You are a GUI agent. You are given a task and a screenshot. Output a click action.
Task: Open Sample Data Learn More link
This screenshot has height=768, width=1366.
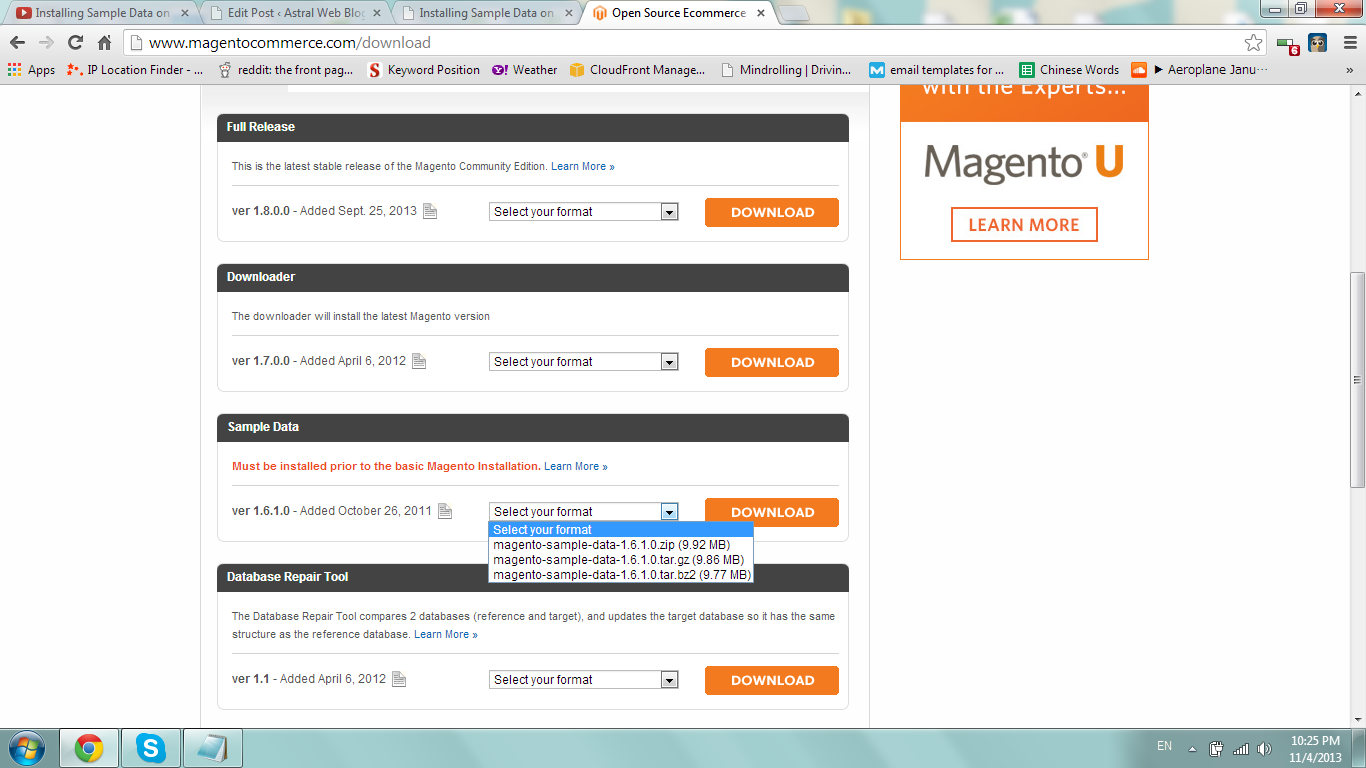[x=576, y=466]
